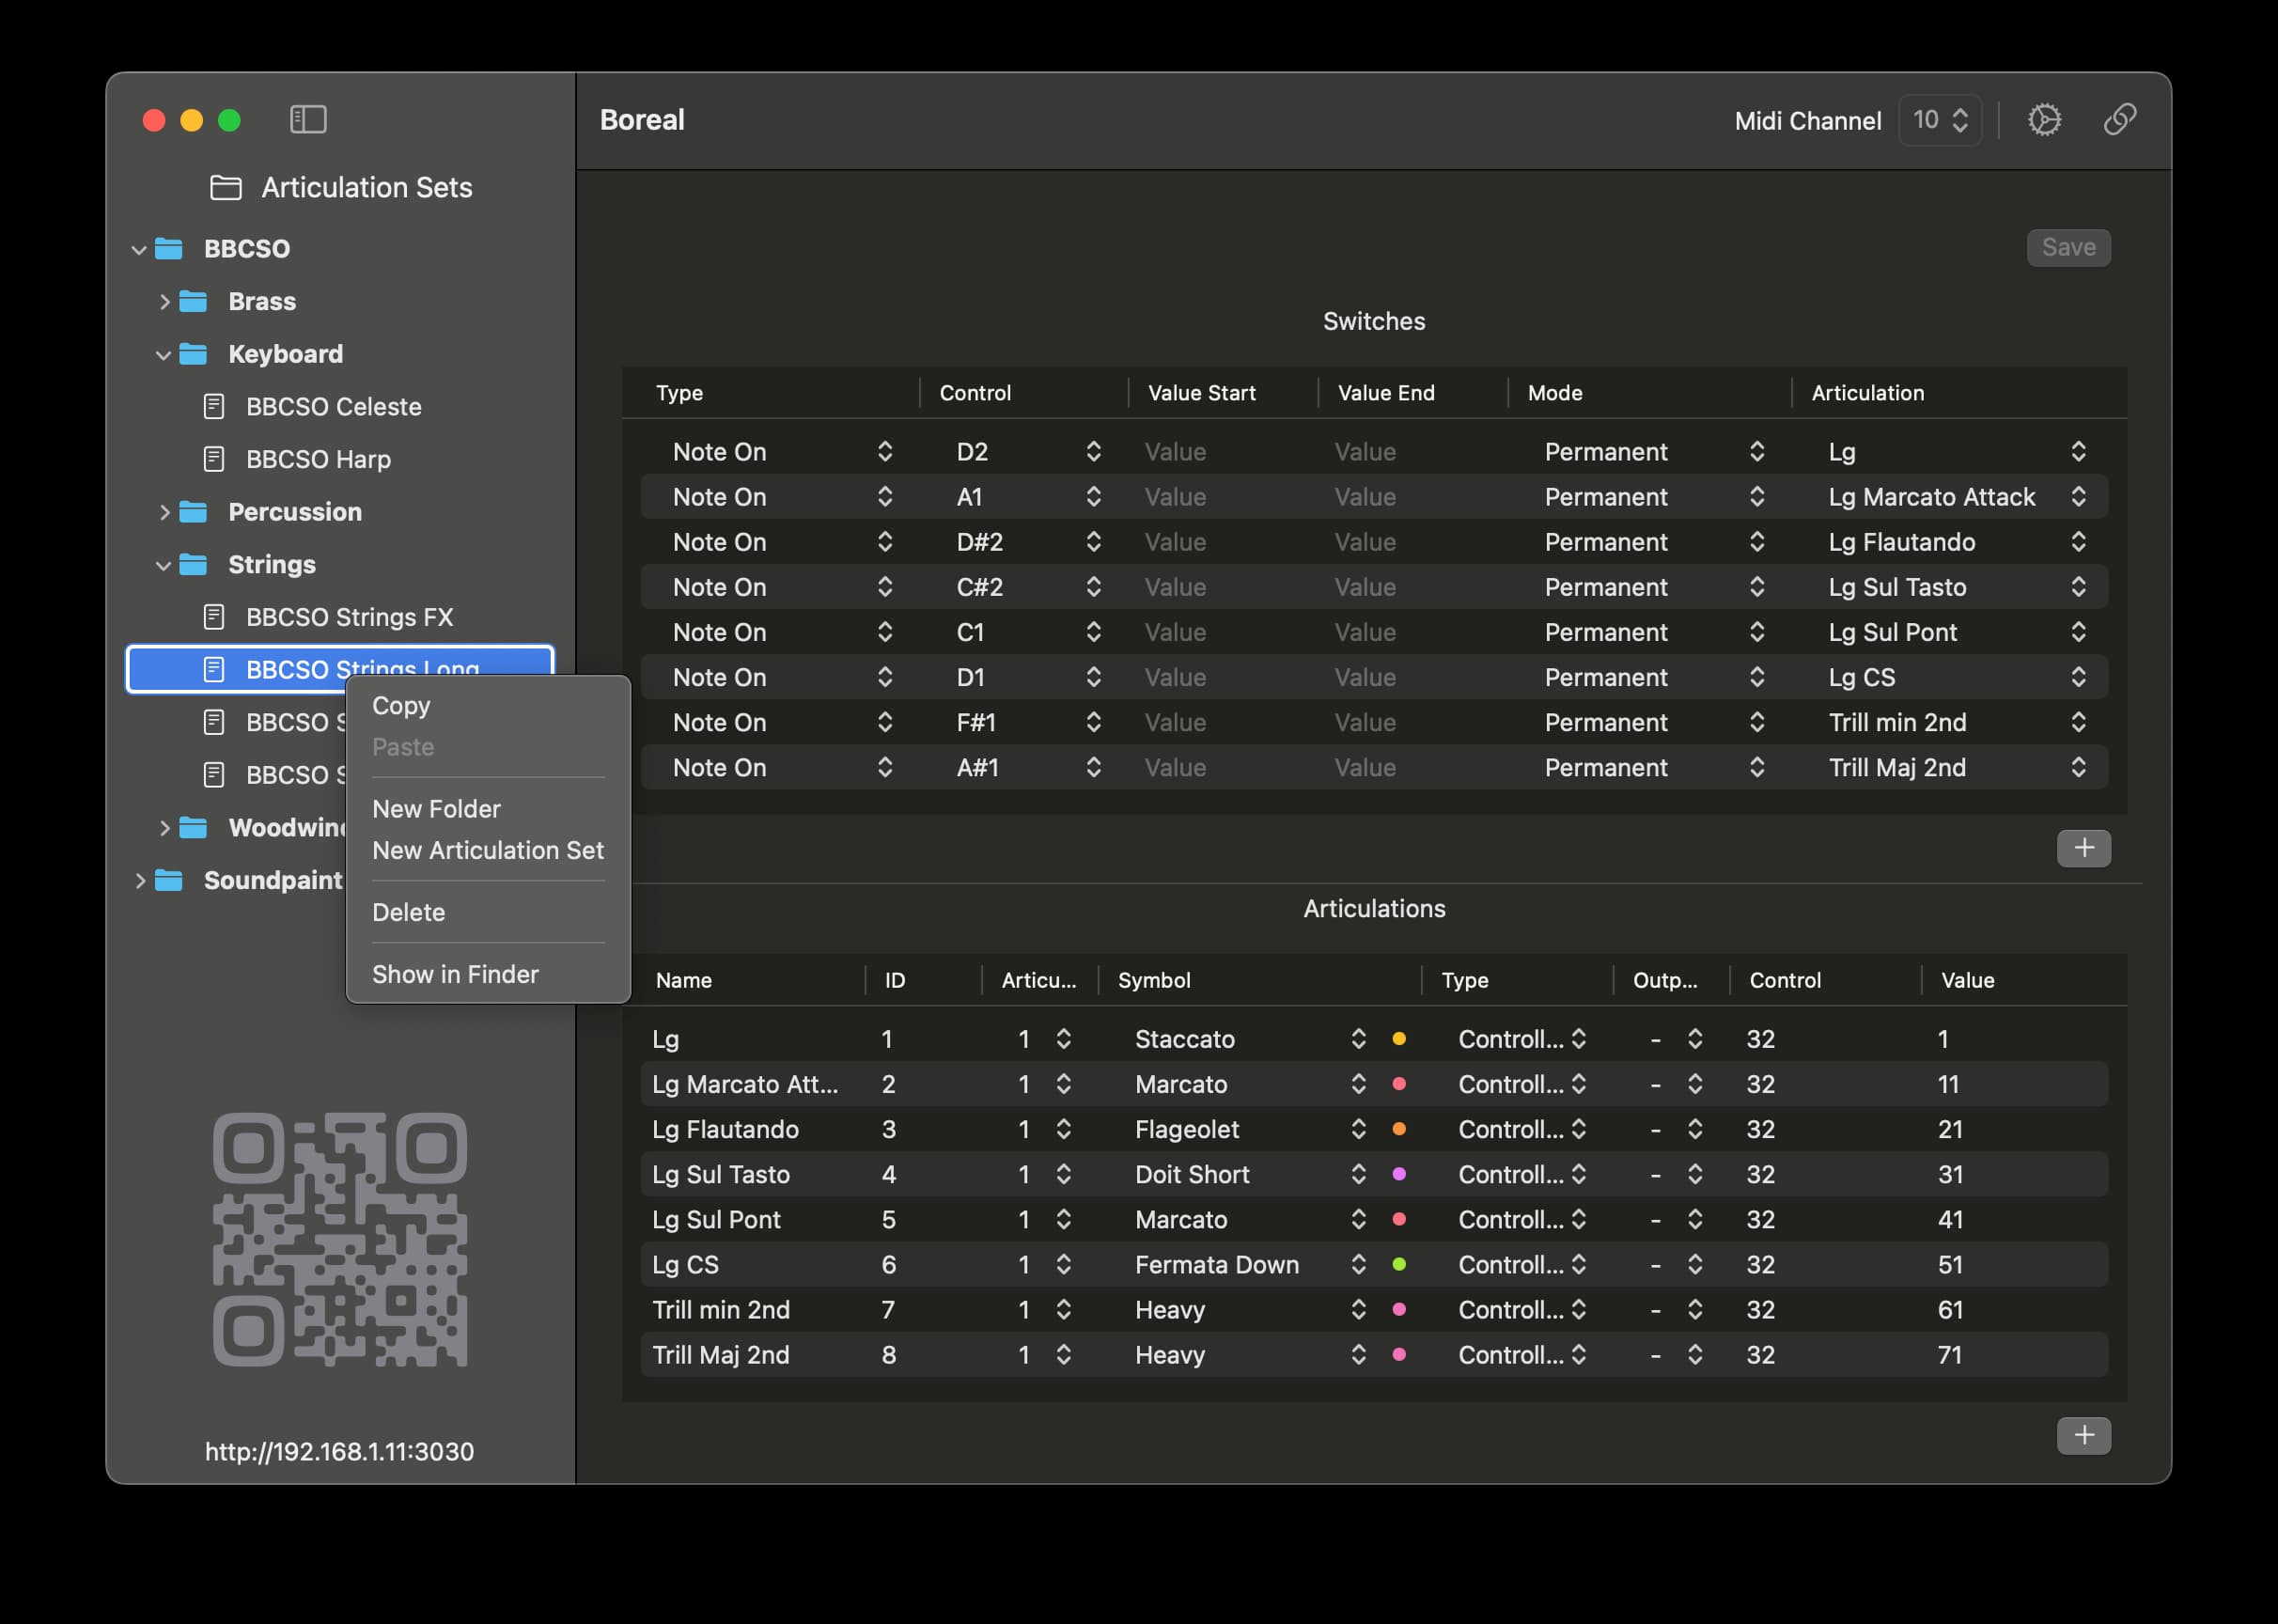This screenshot has width=2278, height=1624.
Task: Choose Delete from context menu
Action: 409,912
